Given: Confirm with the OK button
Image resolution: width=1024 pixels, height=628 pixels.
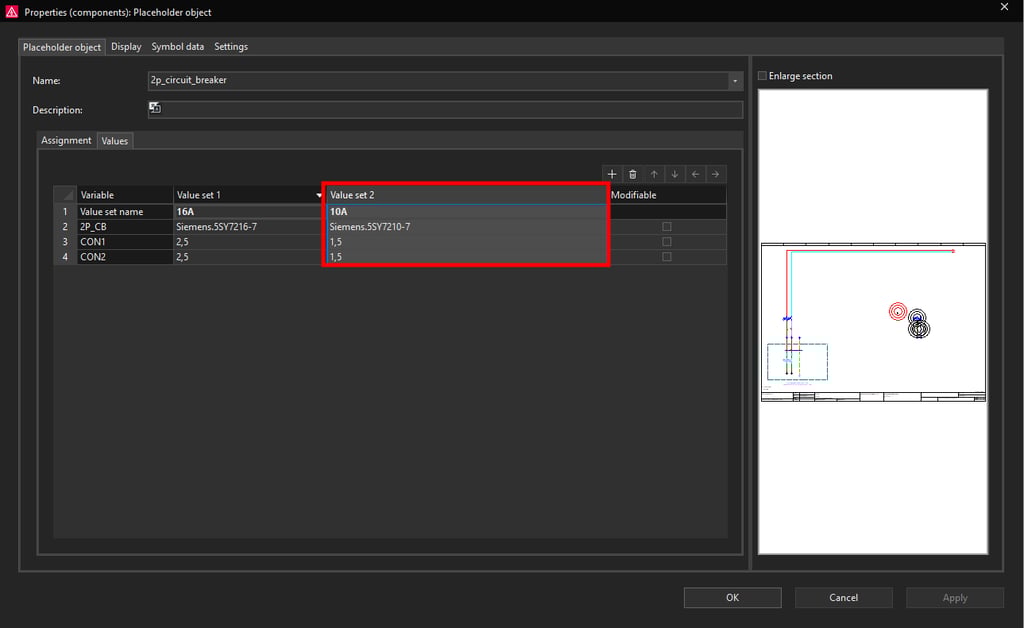Looking at the screenshot, I should click(x=733, y=597).
